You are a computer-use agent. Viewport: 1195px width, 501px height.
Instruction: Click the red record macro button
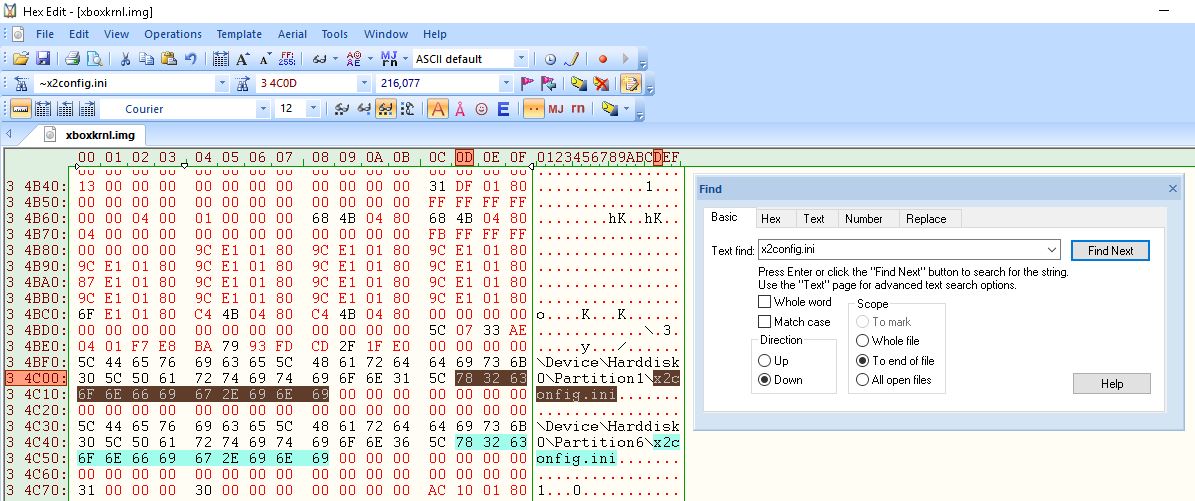pyautogui.click(x=603, y=59)
